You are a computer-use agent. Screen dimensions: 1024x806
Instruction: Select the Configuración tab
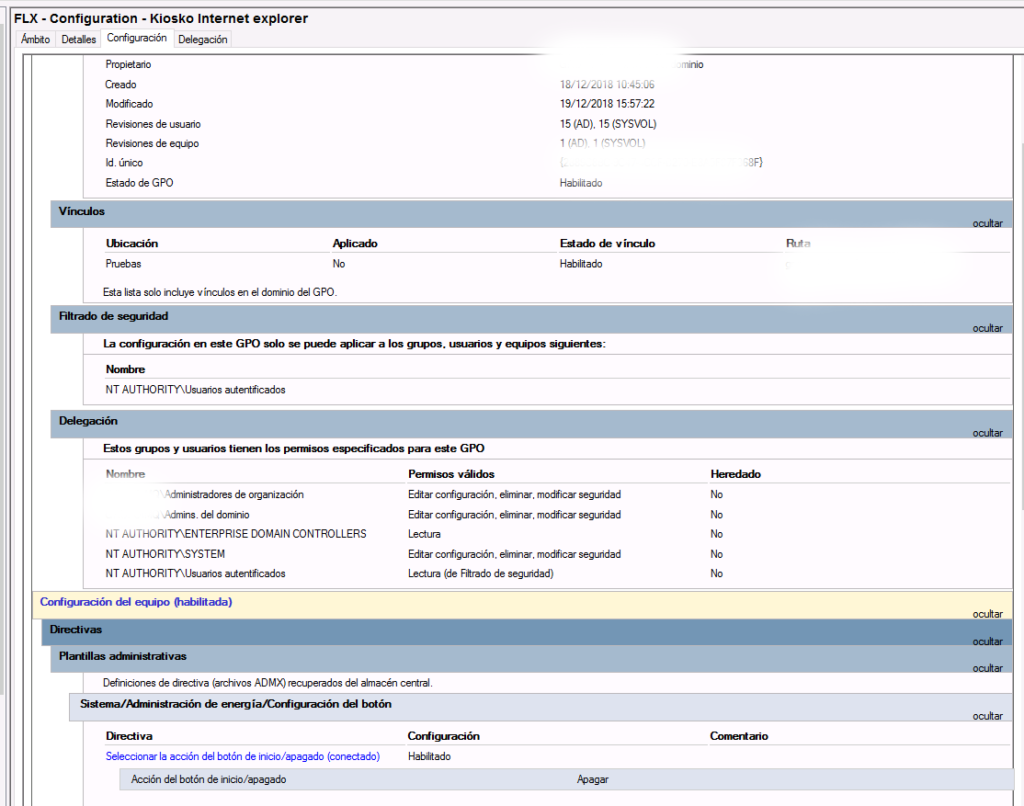tap(137, 38)
